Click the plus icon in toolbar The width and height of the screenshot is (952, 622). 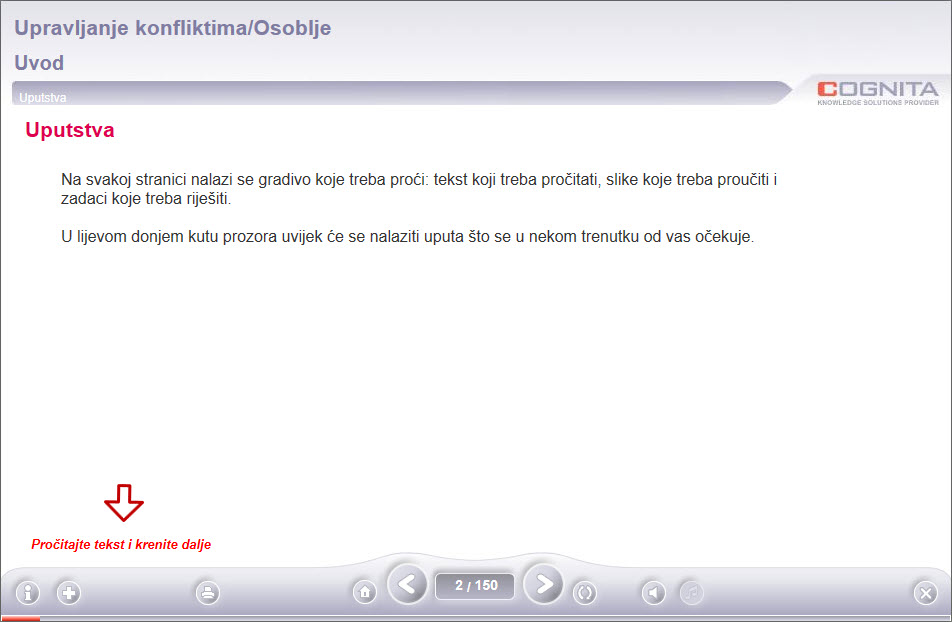point(68,593)
